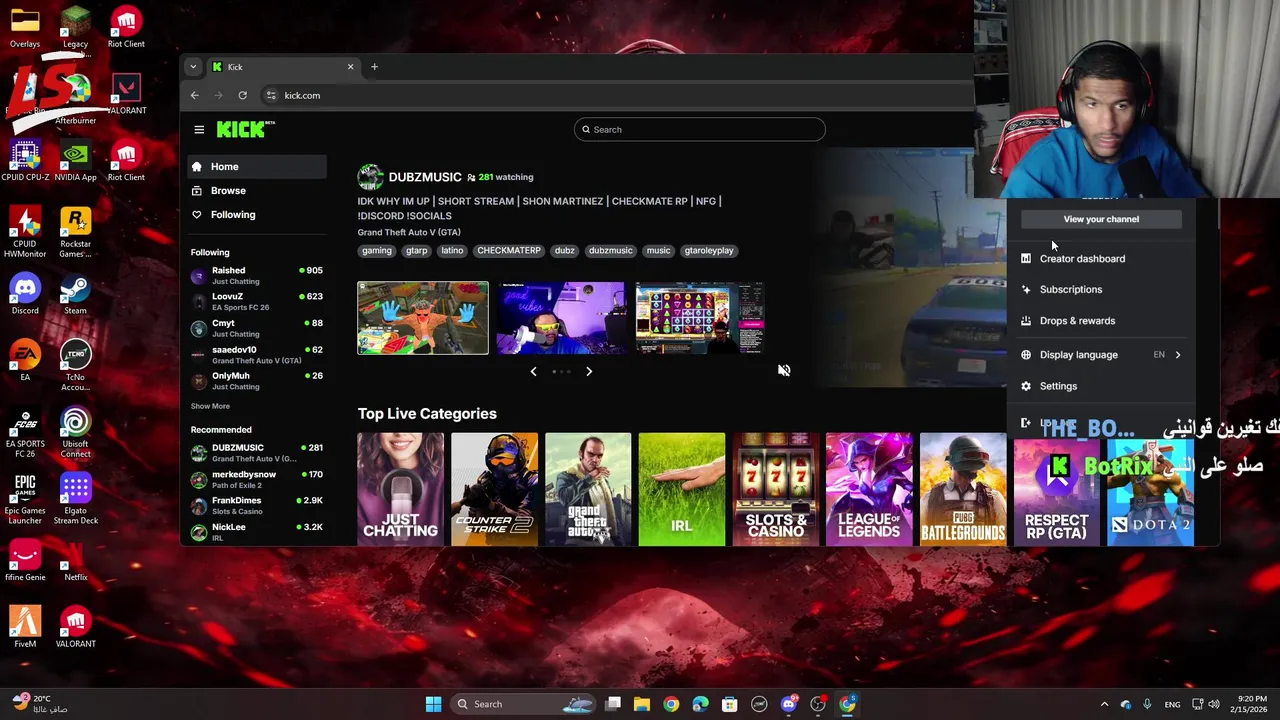Screen dimensions: 1280x720
Task: Open the Kick hamburger sidebar menu
Action: click(199, 129)
